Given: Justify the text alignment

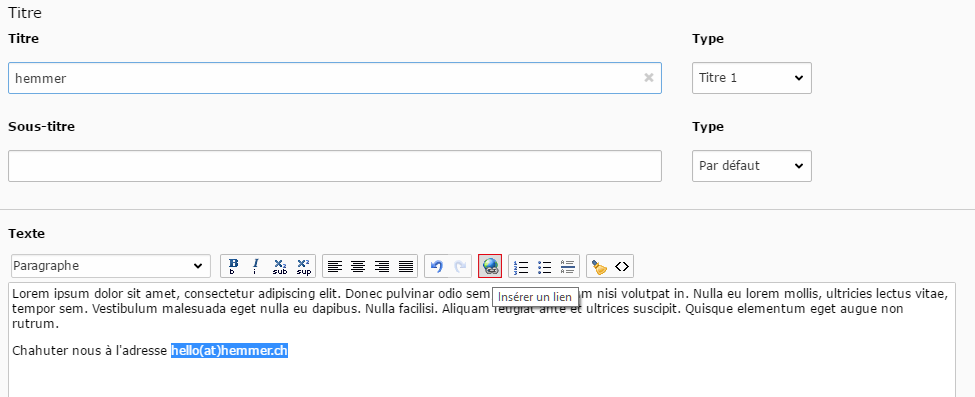Looking at the screenshot, I should coord(405,266).
